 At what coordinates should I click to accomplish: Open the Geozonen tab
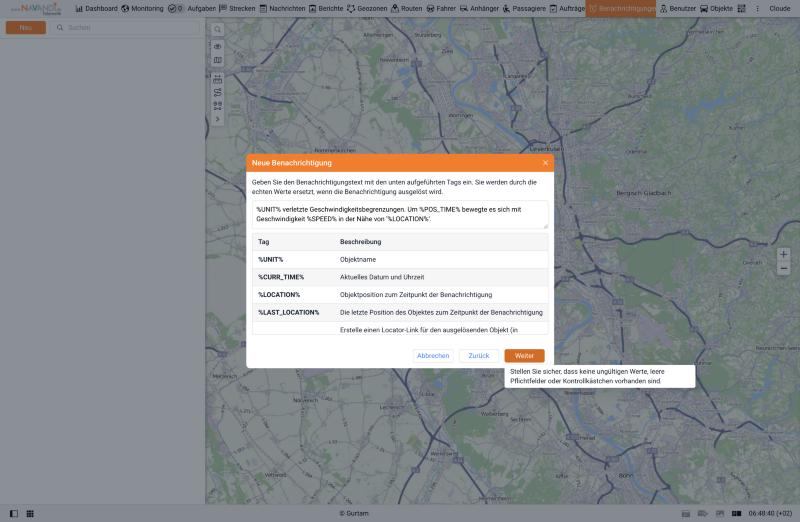367,9
